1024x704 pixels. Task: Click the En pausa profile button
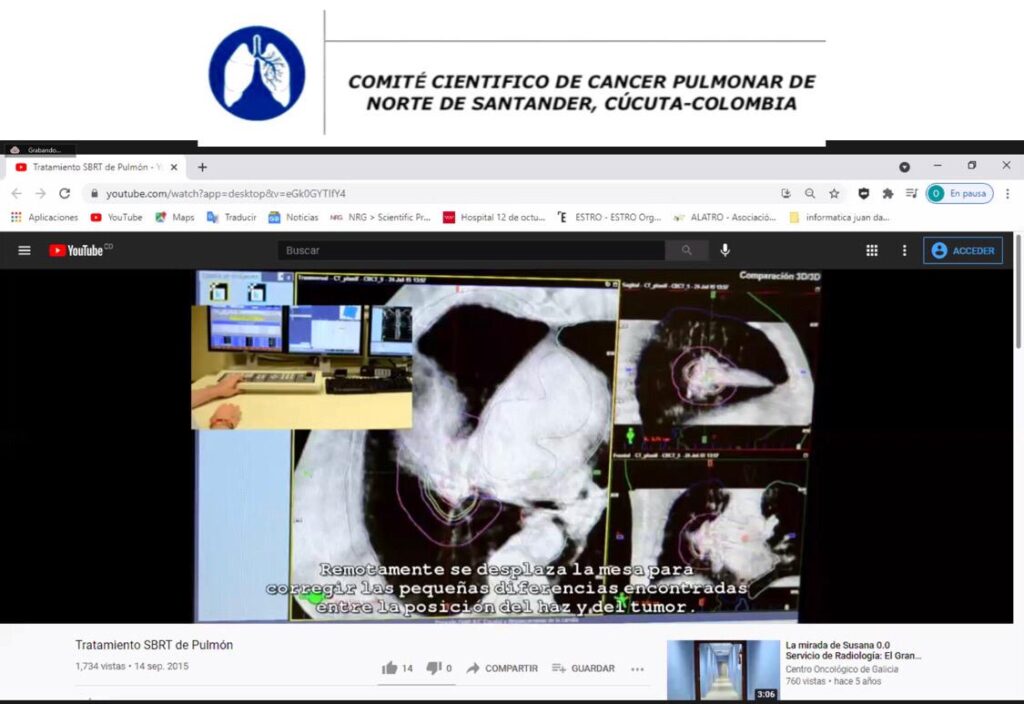(959, 193)
